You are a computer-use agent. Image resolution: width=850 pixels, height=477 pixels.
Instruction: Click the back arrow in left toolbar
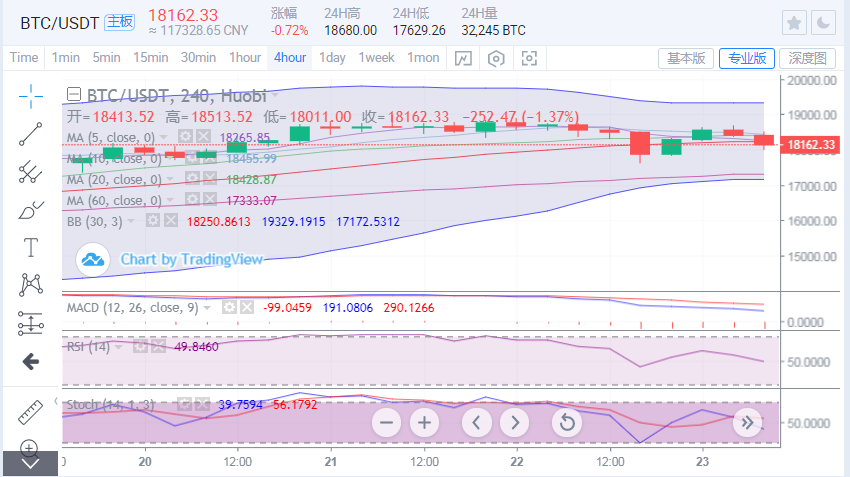(31, 362)
